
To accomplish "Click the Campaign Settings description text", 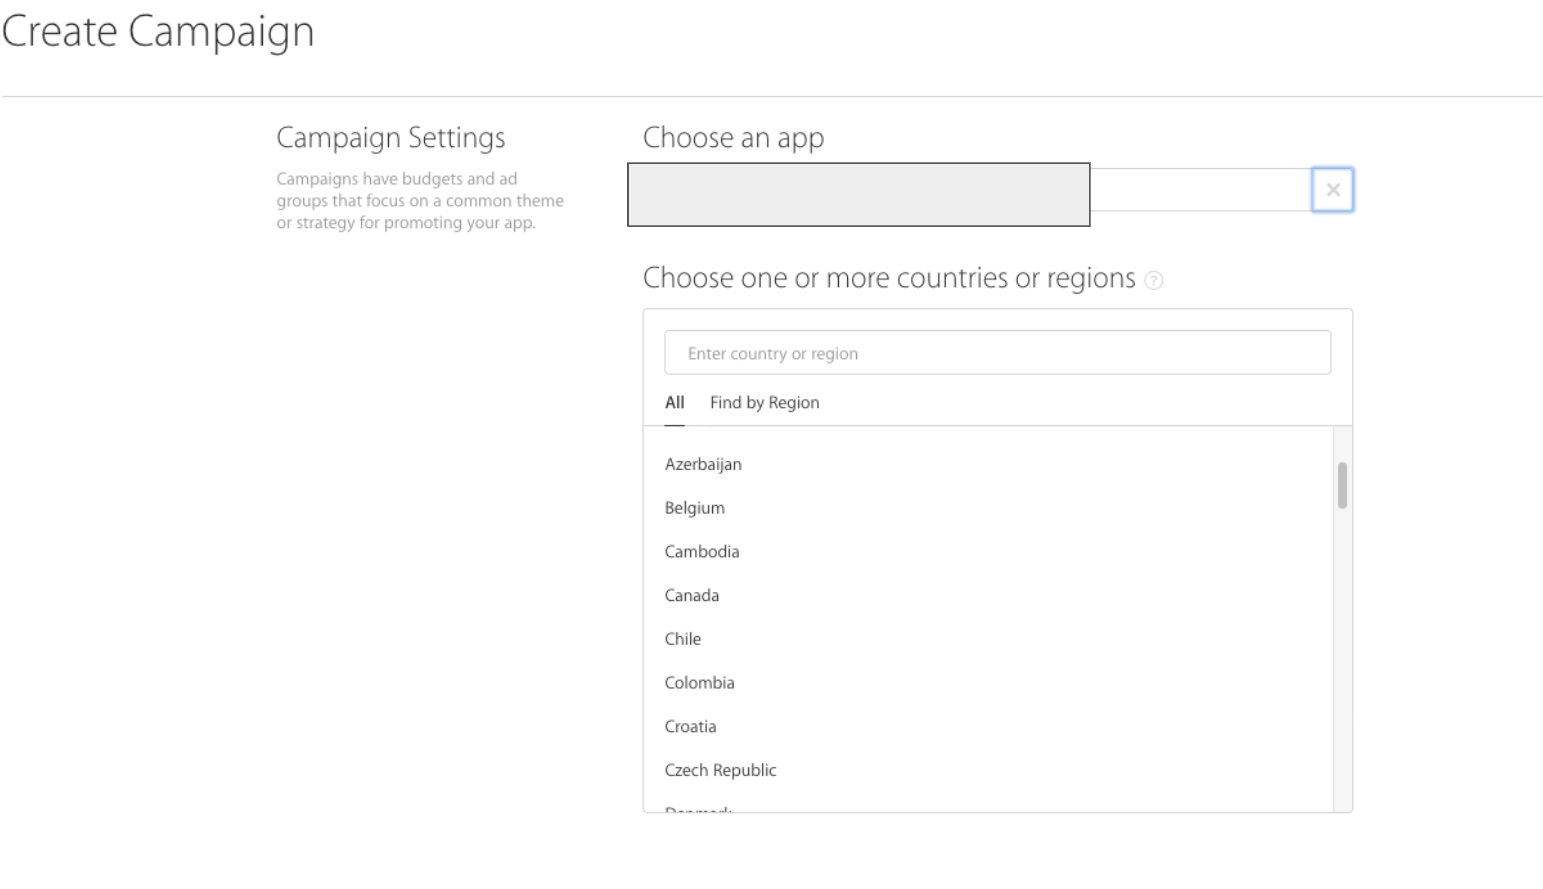I will (x=420, y=201).
